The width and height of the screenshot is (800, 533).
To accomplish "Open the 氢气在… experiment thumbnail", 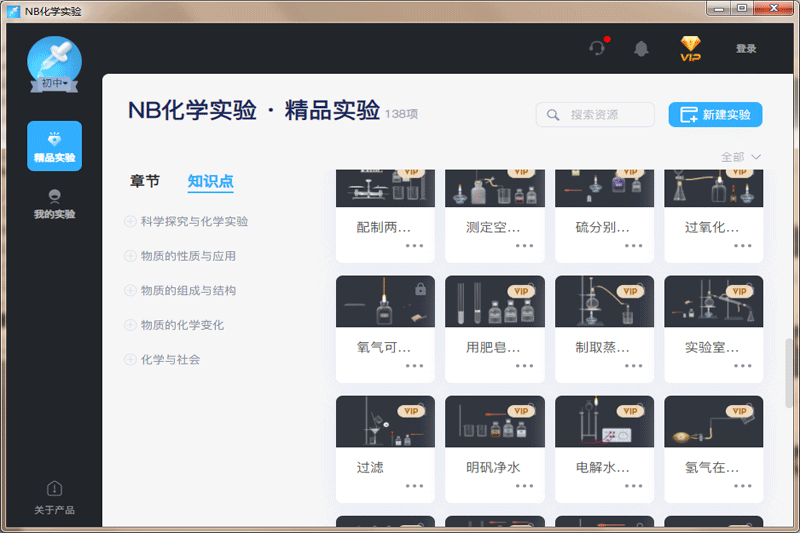I will pos(714,422).
